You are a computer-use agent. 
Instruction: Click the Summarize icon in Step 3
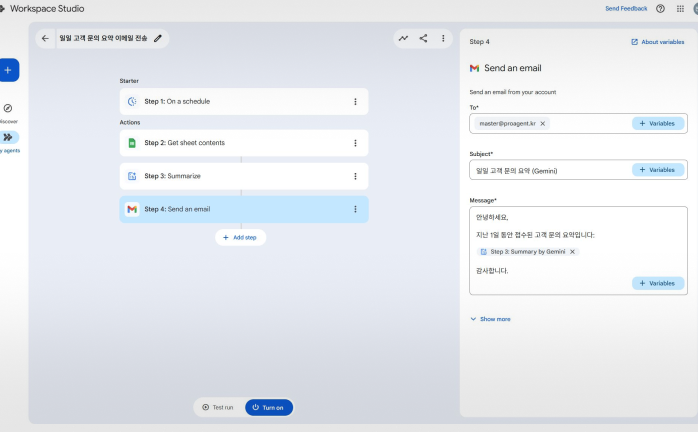coord(132,176)
